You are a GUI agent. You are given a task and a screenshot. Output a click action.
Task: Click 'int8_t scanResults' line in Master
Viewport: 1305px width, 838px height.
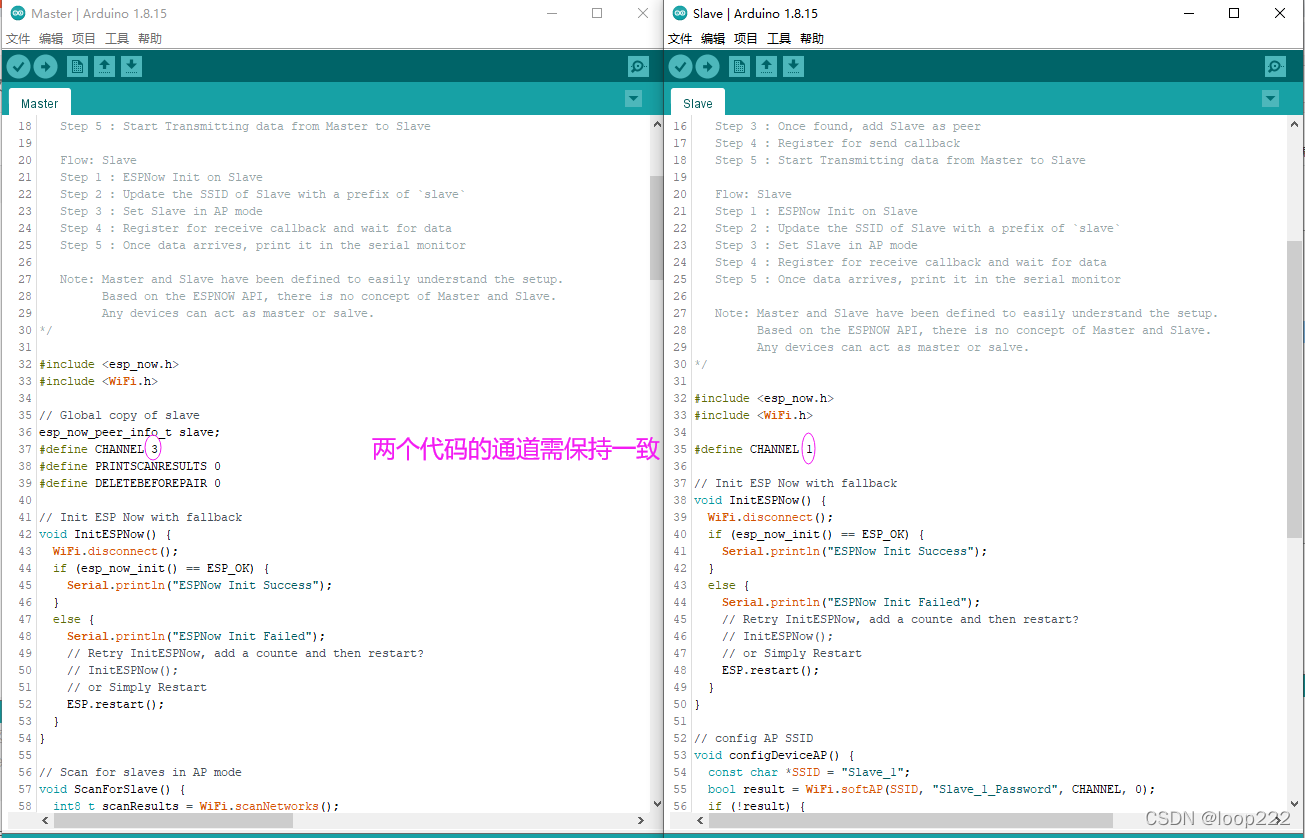tap(196, 806)
